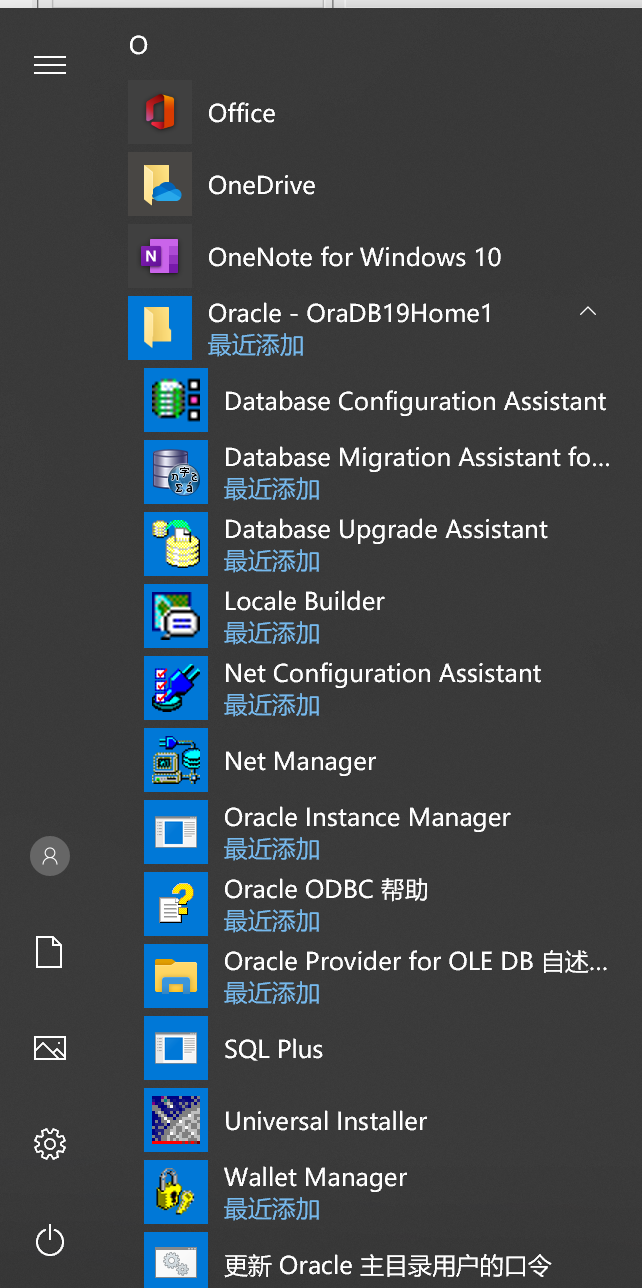Open the Pictures folder shortcut
The height and width of the screenshot is (1288, 642).
coord(50,1048)
